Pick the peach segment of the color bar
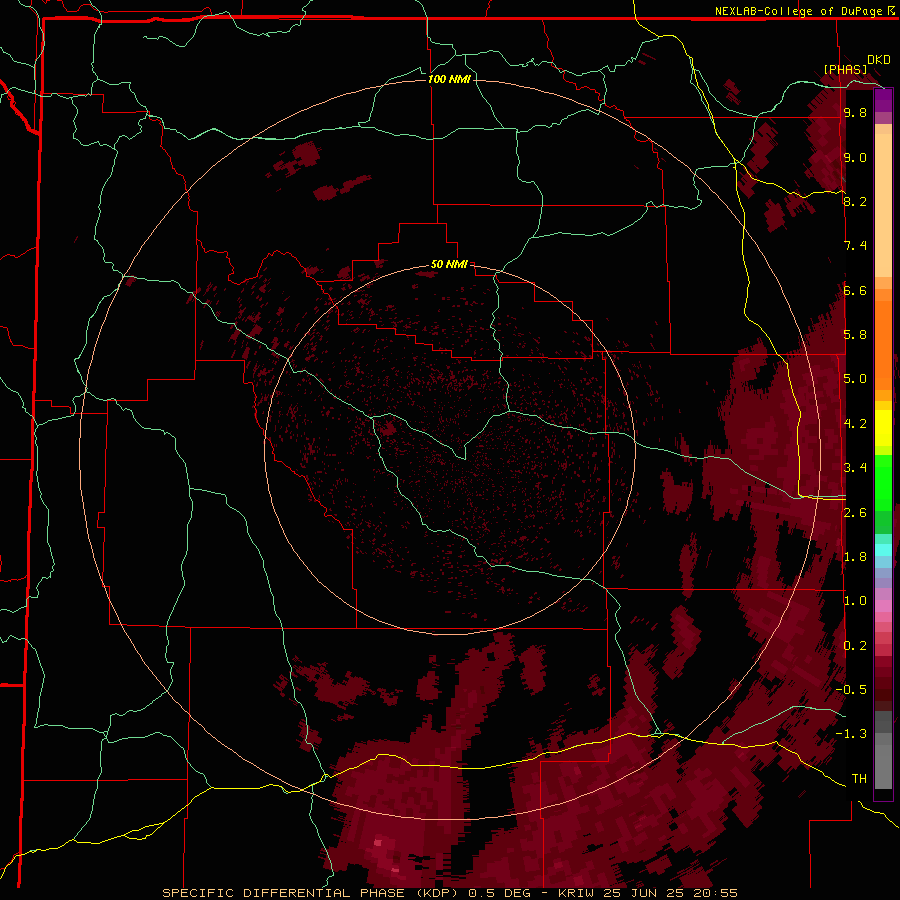900x900 pixels. 883,205
